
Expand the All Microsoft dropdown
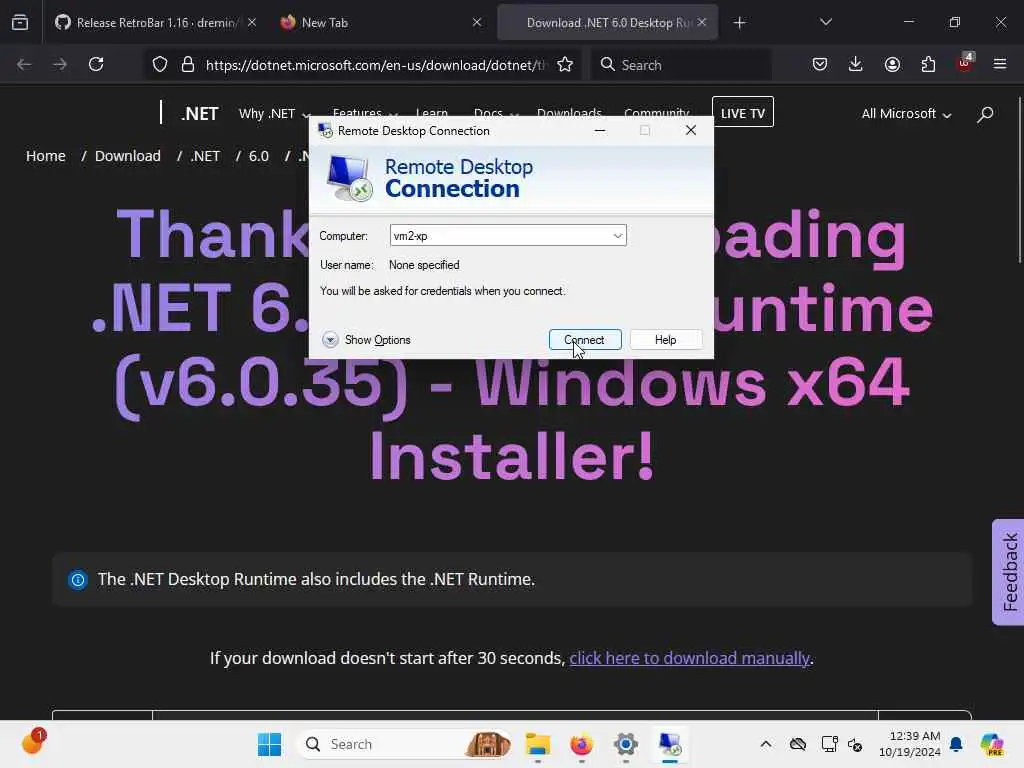coord(906,114)
